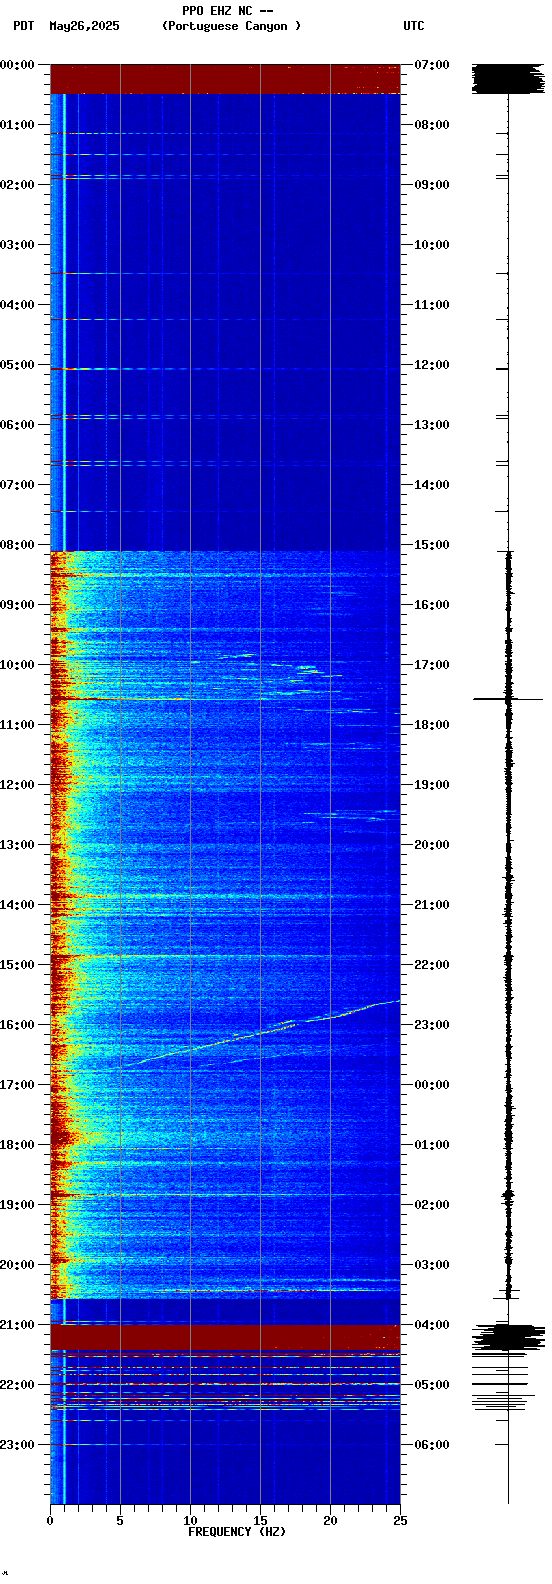The image size is (552, 1584).
Task: Click the PDT '19:00' time label
Action: (17, 1205)
